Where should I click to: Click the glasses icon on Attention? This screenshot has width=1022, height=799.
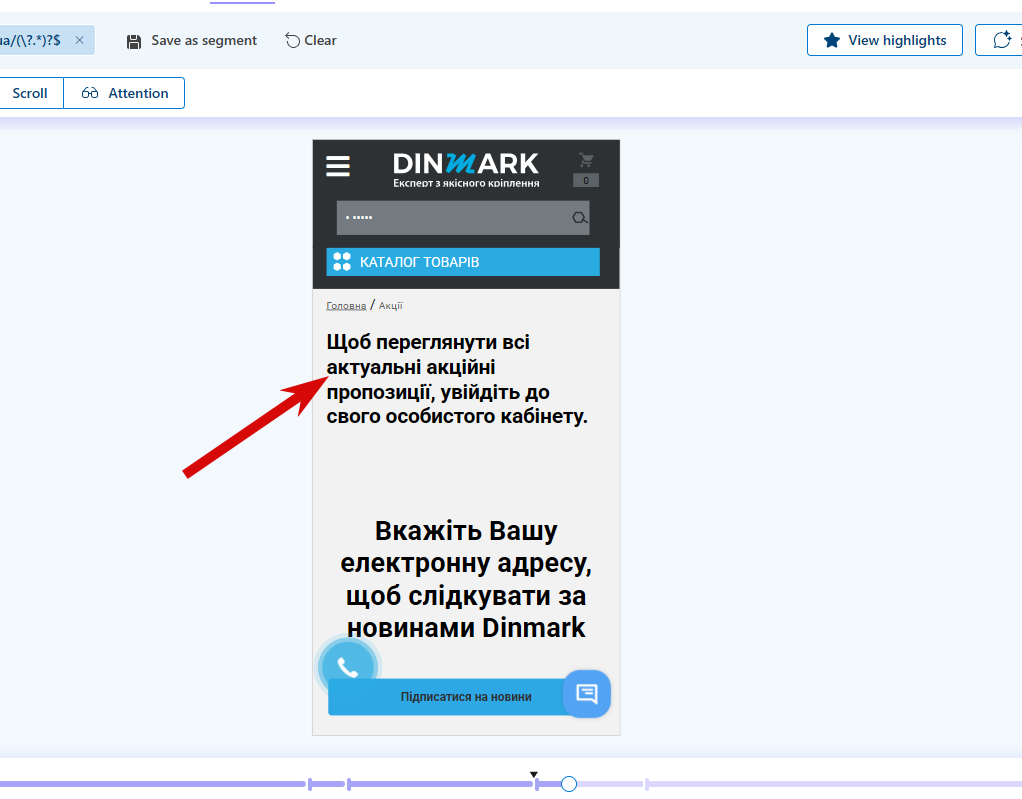pyautogui.click(x=90, y=93)
